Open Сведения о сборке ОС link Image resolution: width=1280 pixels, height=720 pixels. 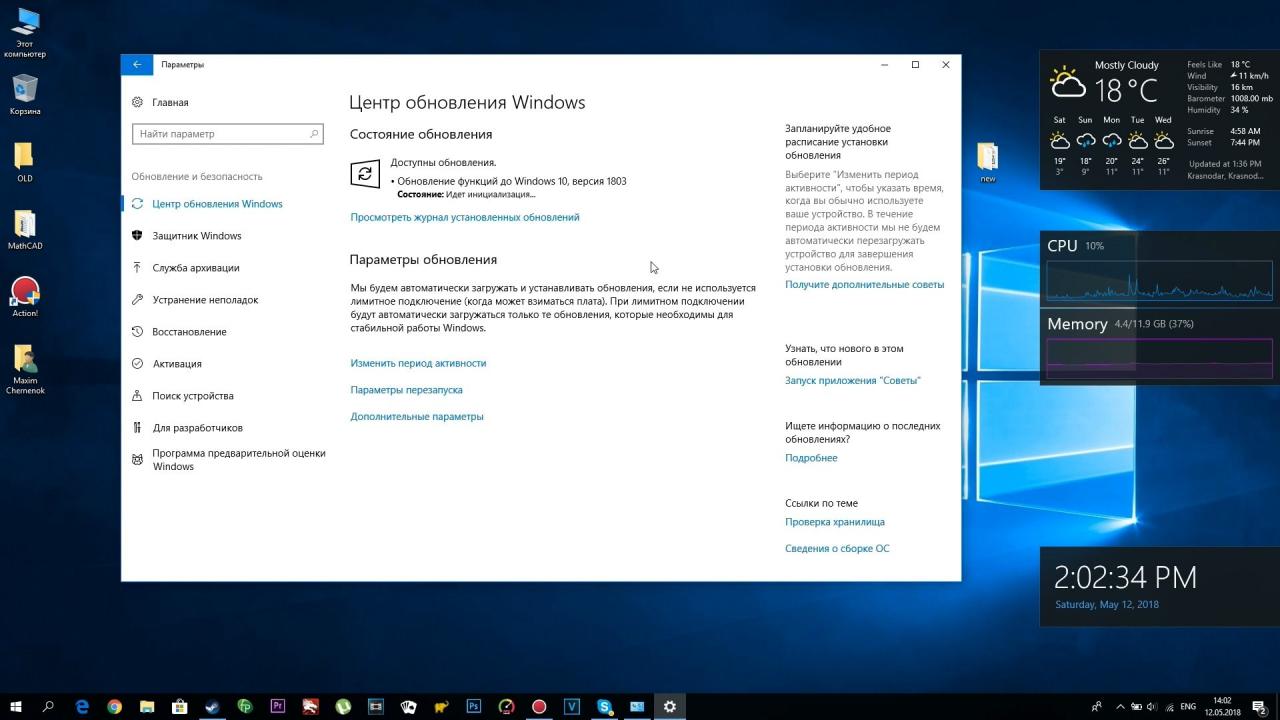tap(837, 548)
